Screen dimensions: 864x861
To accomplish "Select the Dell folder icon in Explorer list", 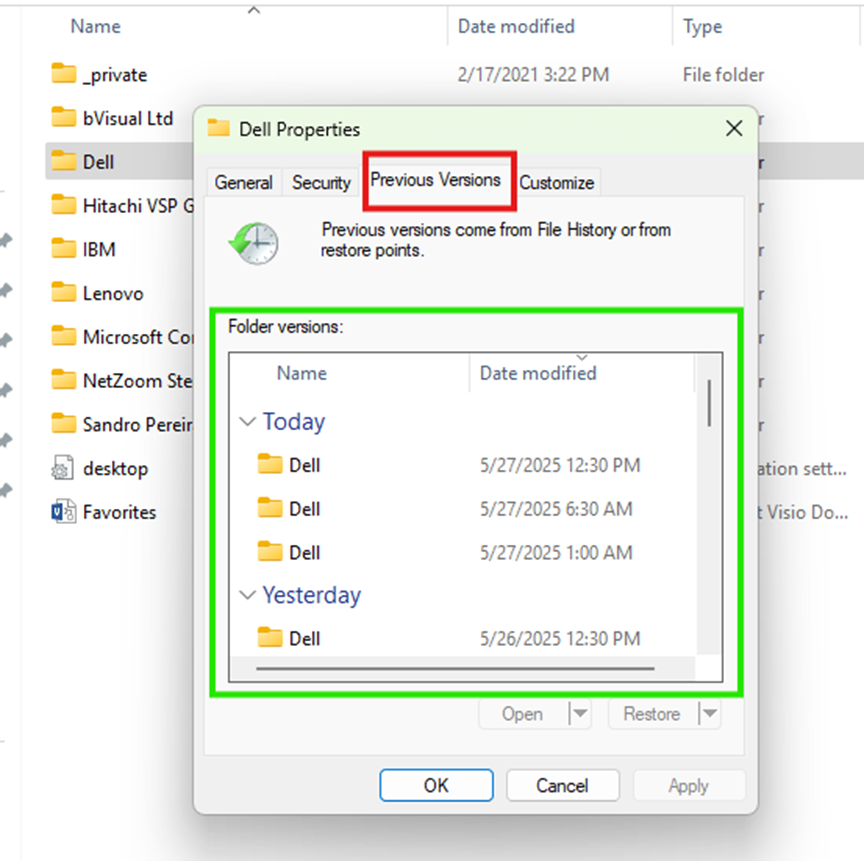I will click(x=63, y=161).
